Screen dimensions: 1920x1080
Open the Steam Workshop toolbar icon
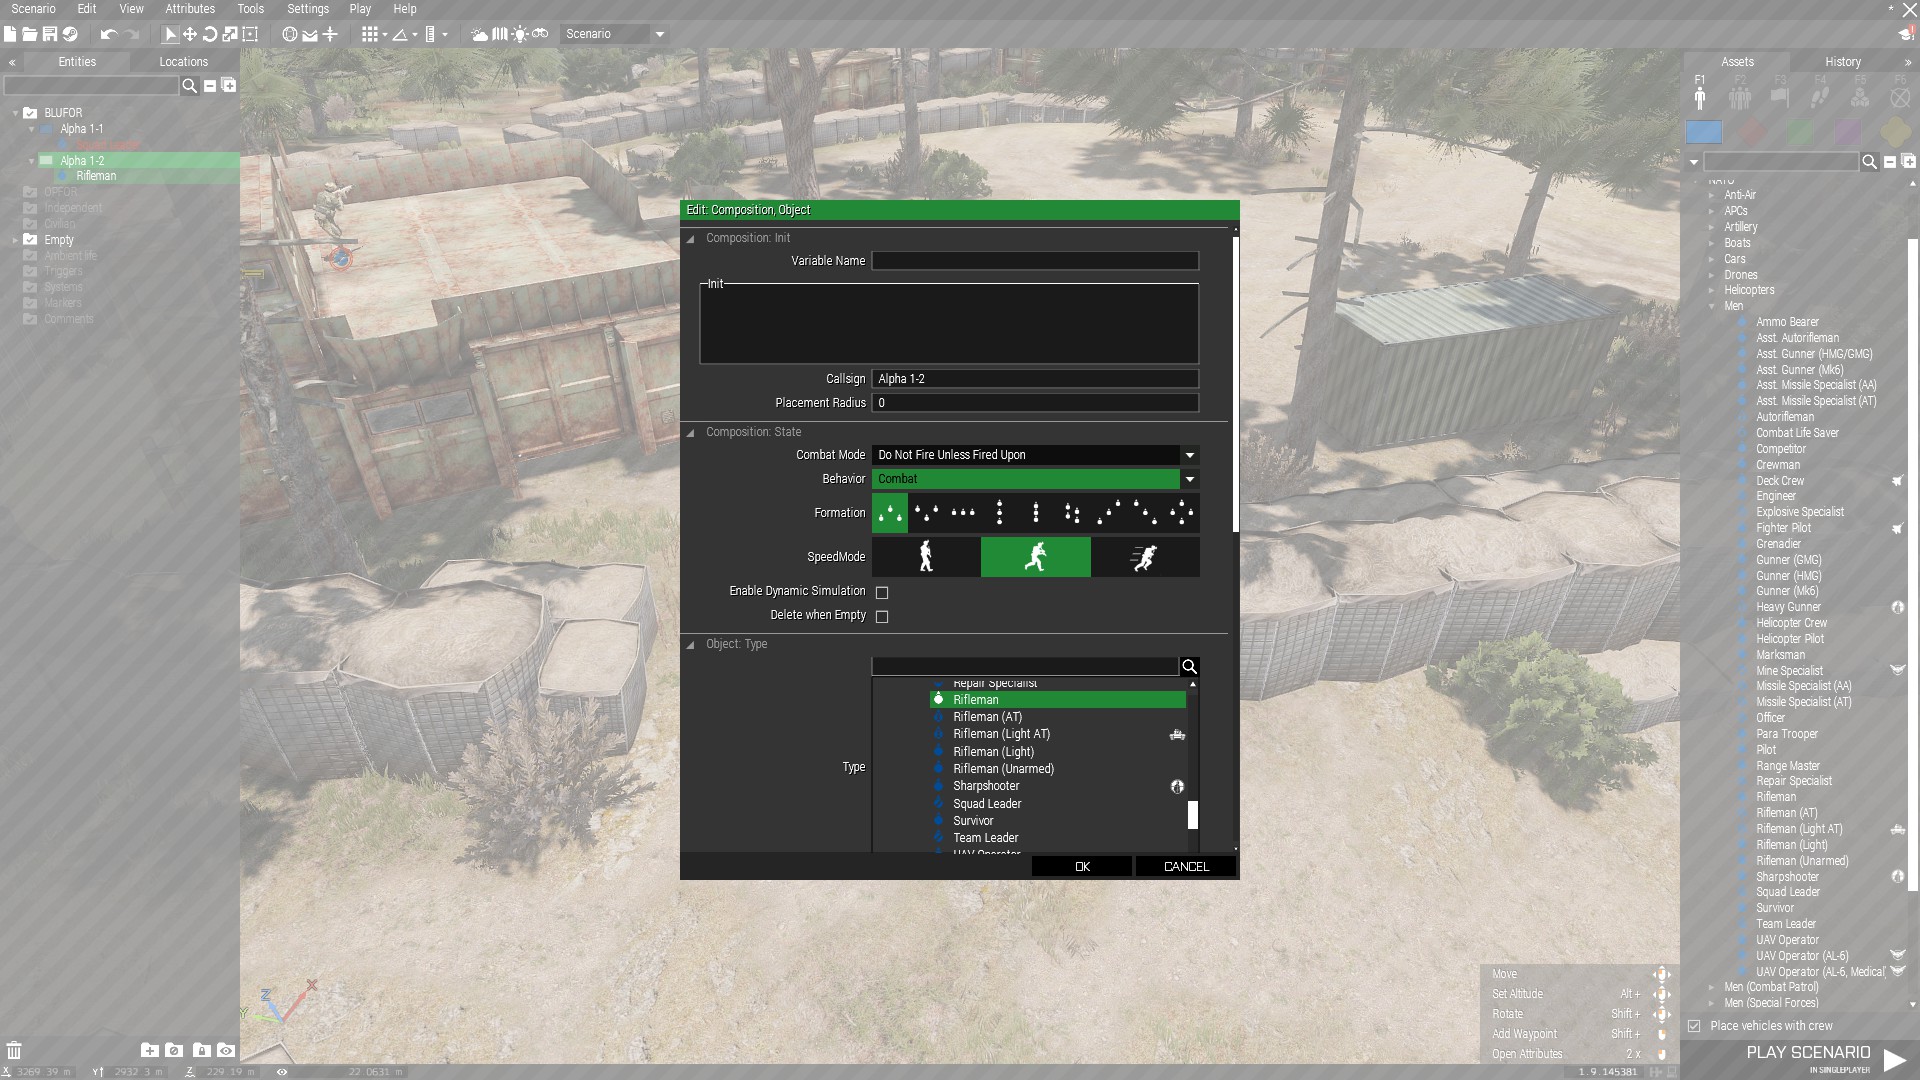[x=70, y=34]
